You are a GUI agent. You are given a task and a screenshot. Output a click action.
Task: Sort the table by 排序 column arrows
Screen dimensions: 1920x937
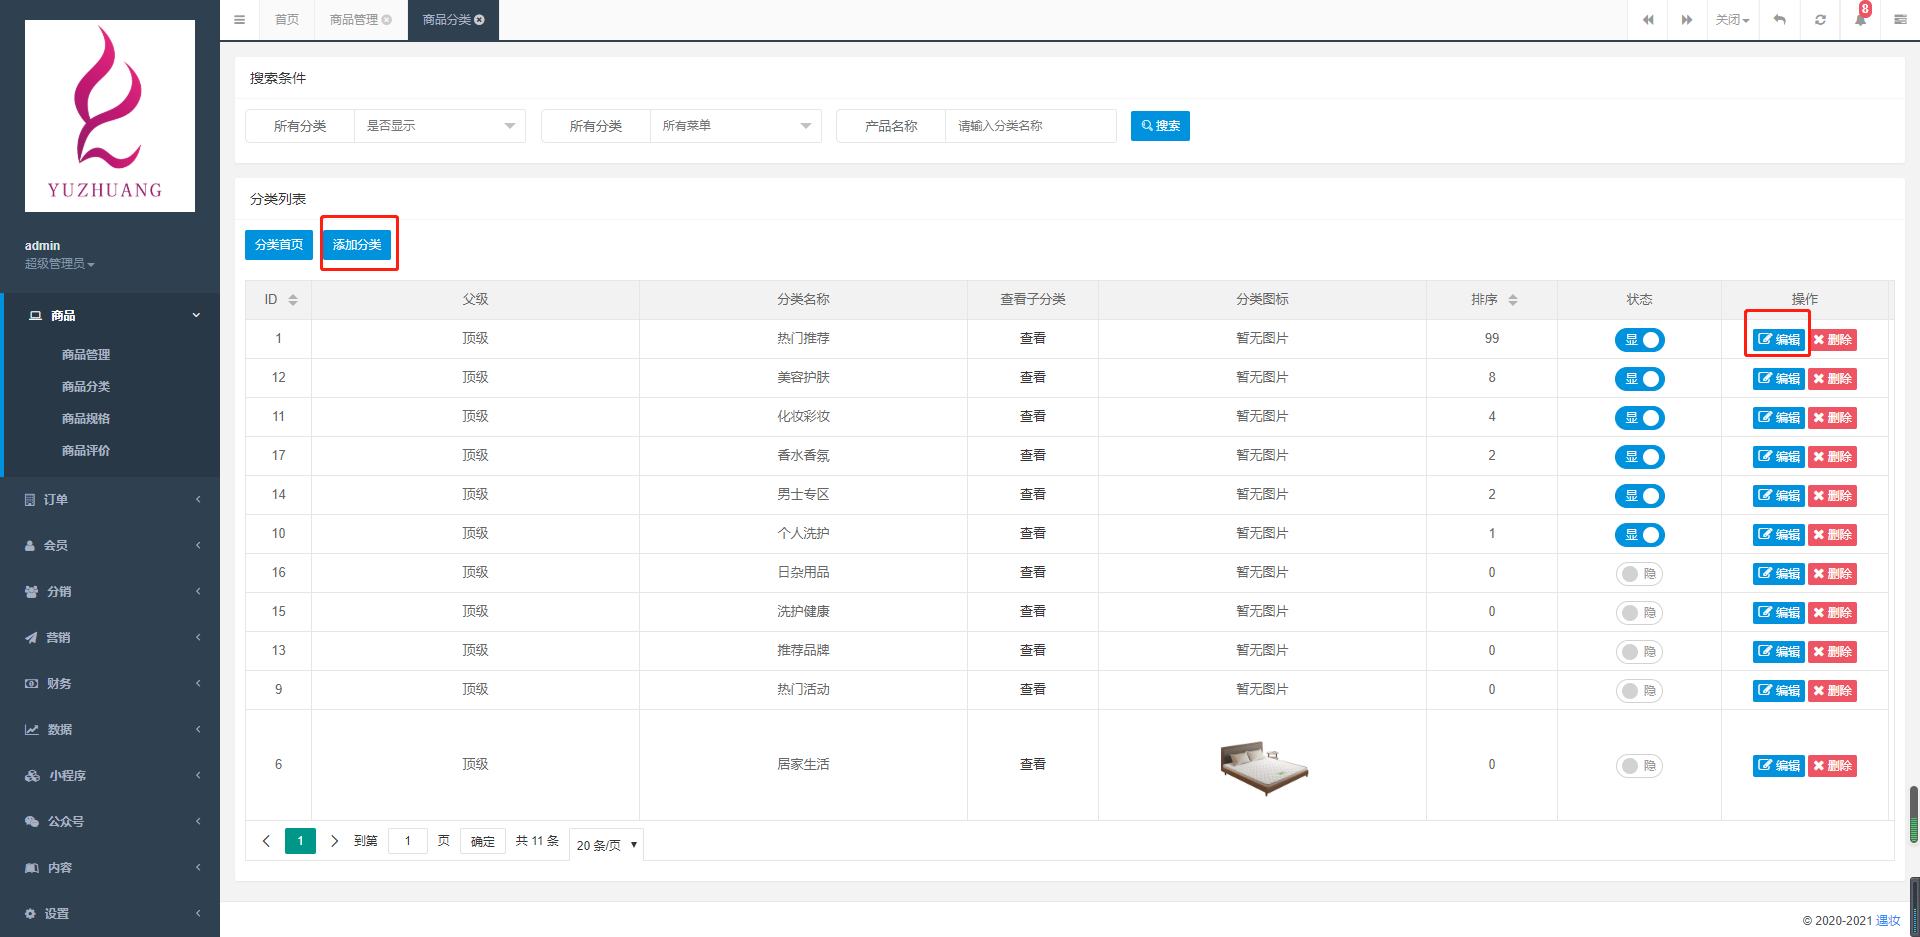tap(1513, 300)
